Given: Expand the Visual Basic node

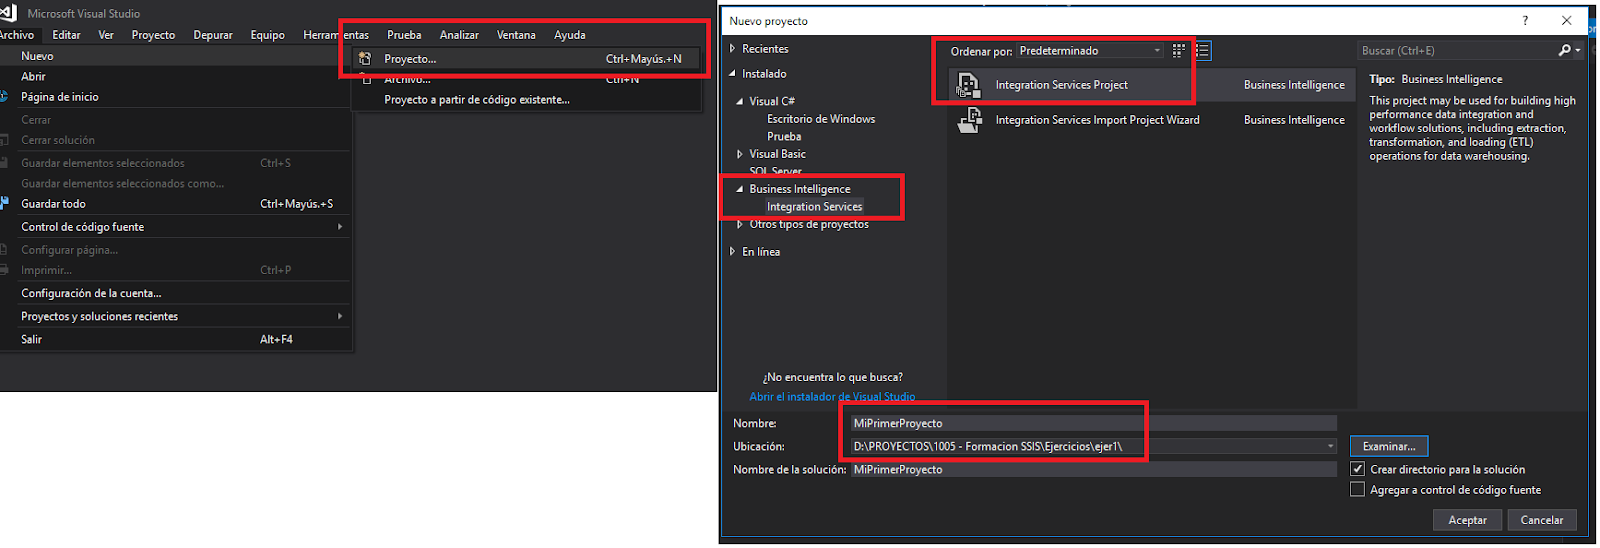Looking at the screenshot, I should [740, 154].
